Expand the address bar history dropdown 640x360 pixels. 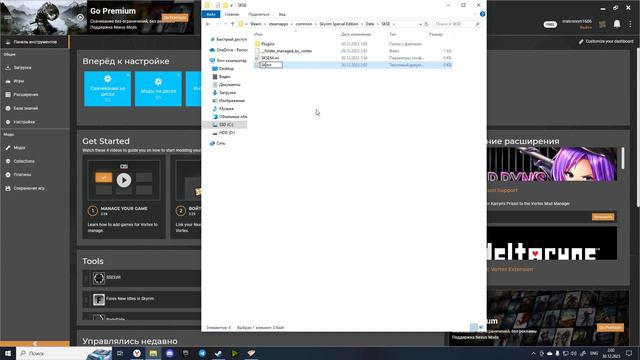420,24
